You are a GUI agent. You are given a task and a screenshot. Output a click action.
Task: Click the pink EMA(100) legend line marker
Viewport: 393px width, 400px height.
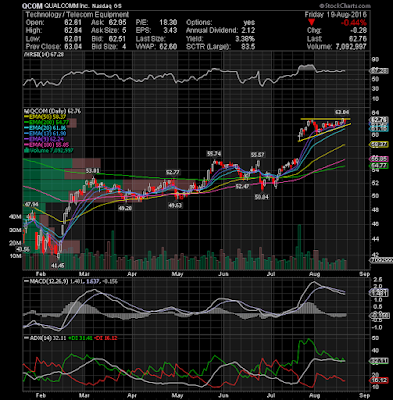tap(27, 145)
